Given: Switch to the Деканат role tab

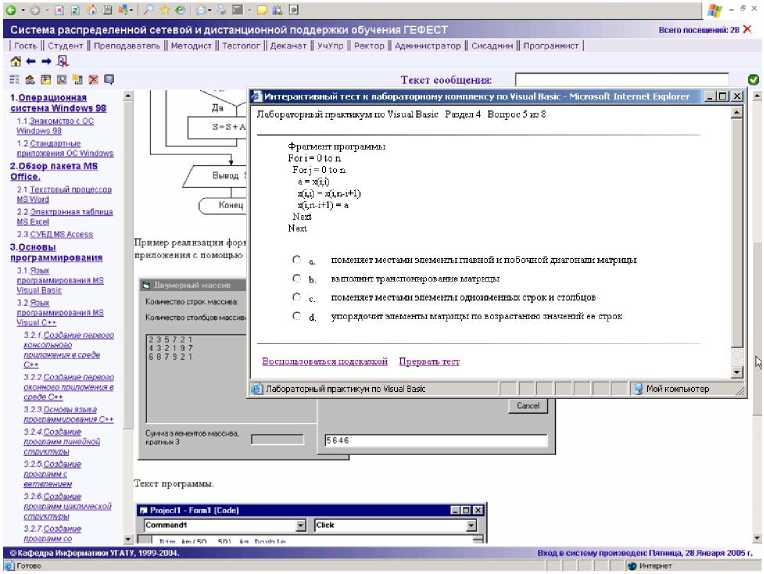Looking at the screenshot, I should coord(288,46).
